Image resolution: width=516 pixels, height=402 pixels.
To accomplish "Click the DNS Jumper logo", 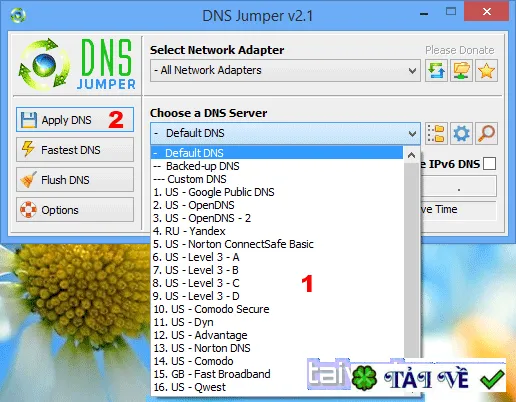I will coord(77,65).
